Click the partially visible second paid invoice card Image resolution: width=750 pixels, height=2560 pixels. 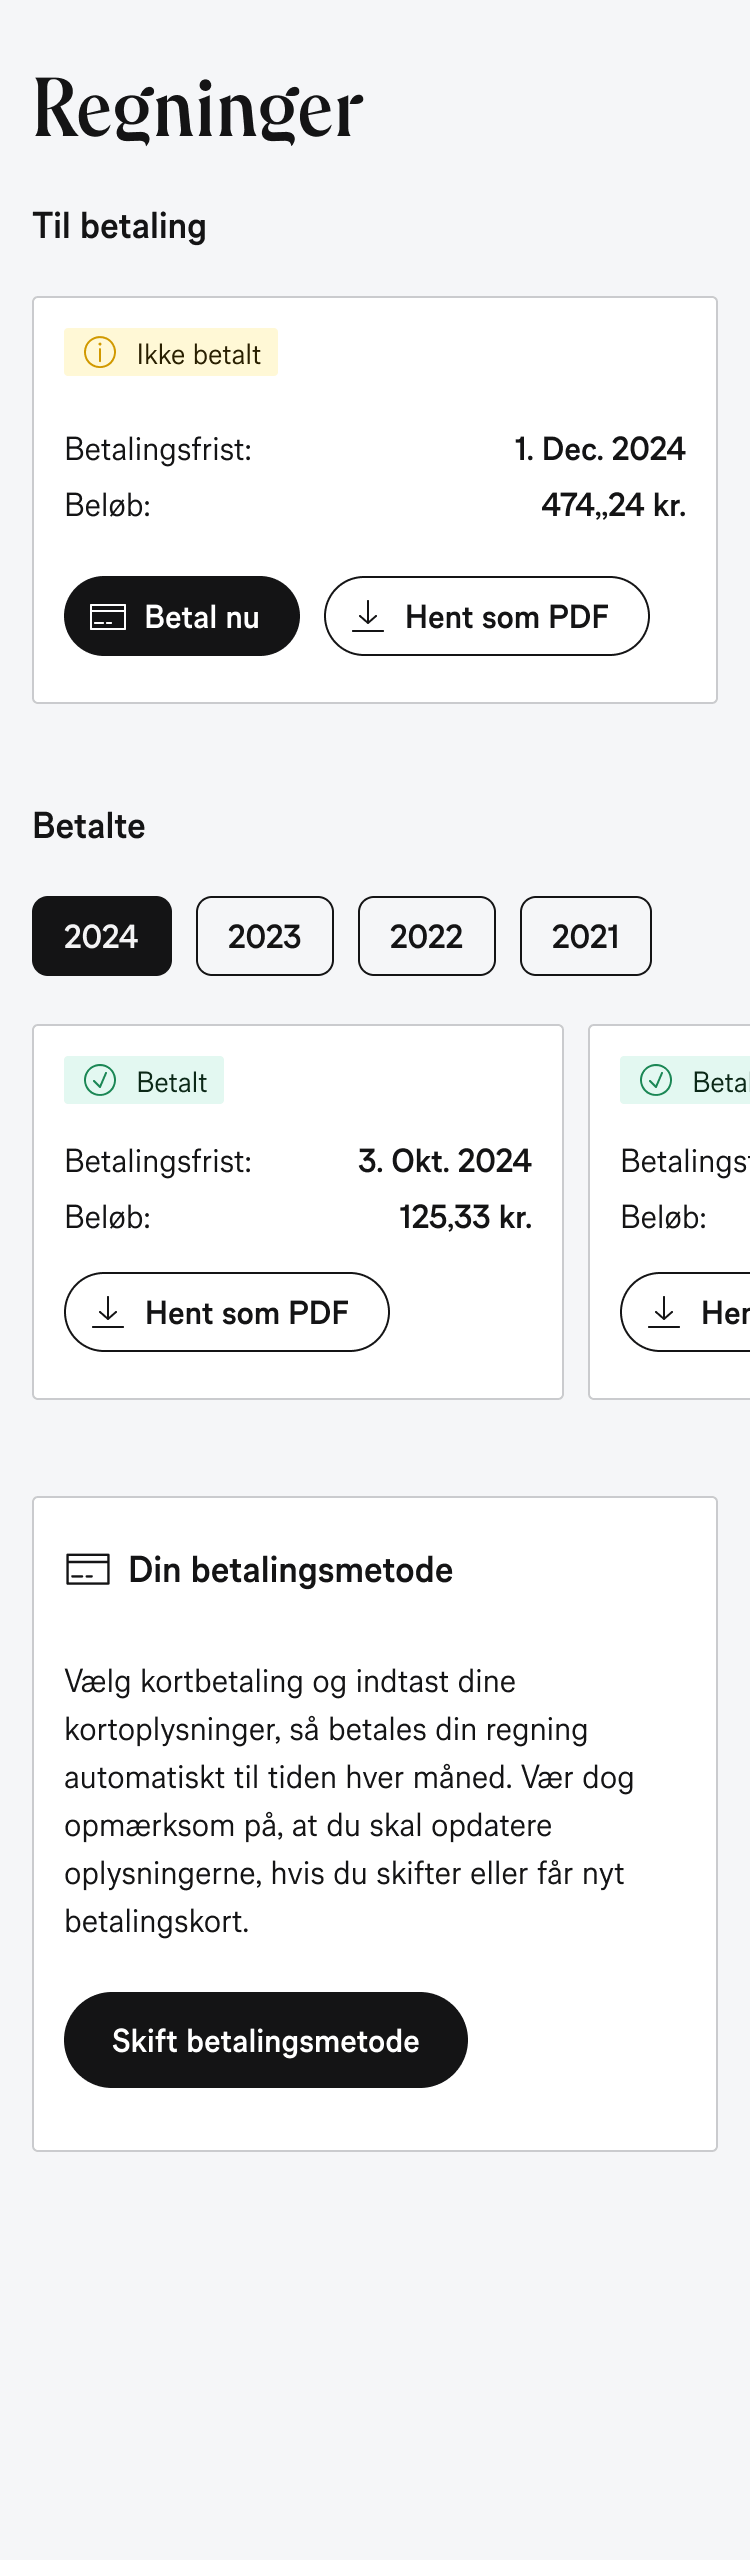pyautogui.click(x=670, y=1212)
